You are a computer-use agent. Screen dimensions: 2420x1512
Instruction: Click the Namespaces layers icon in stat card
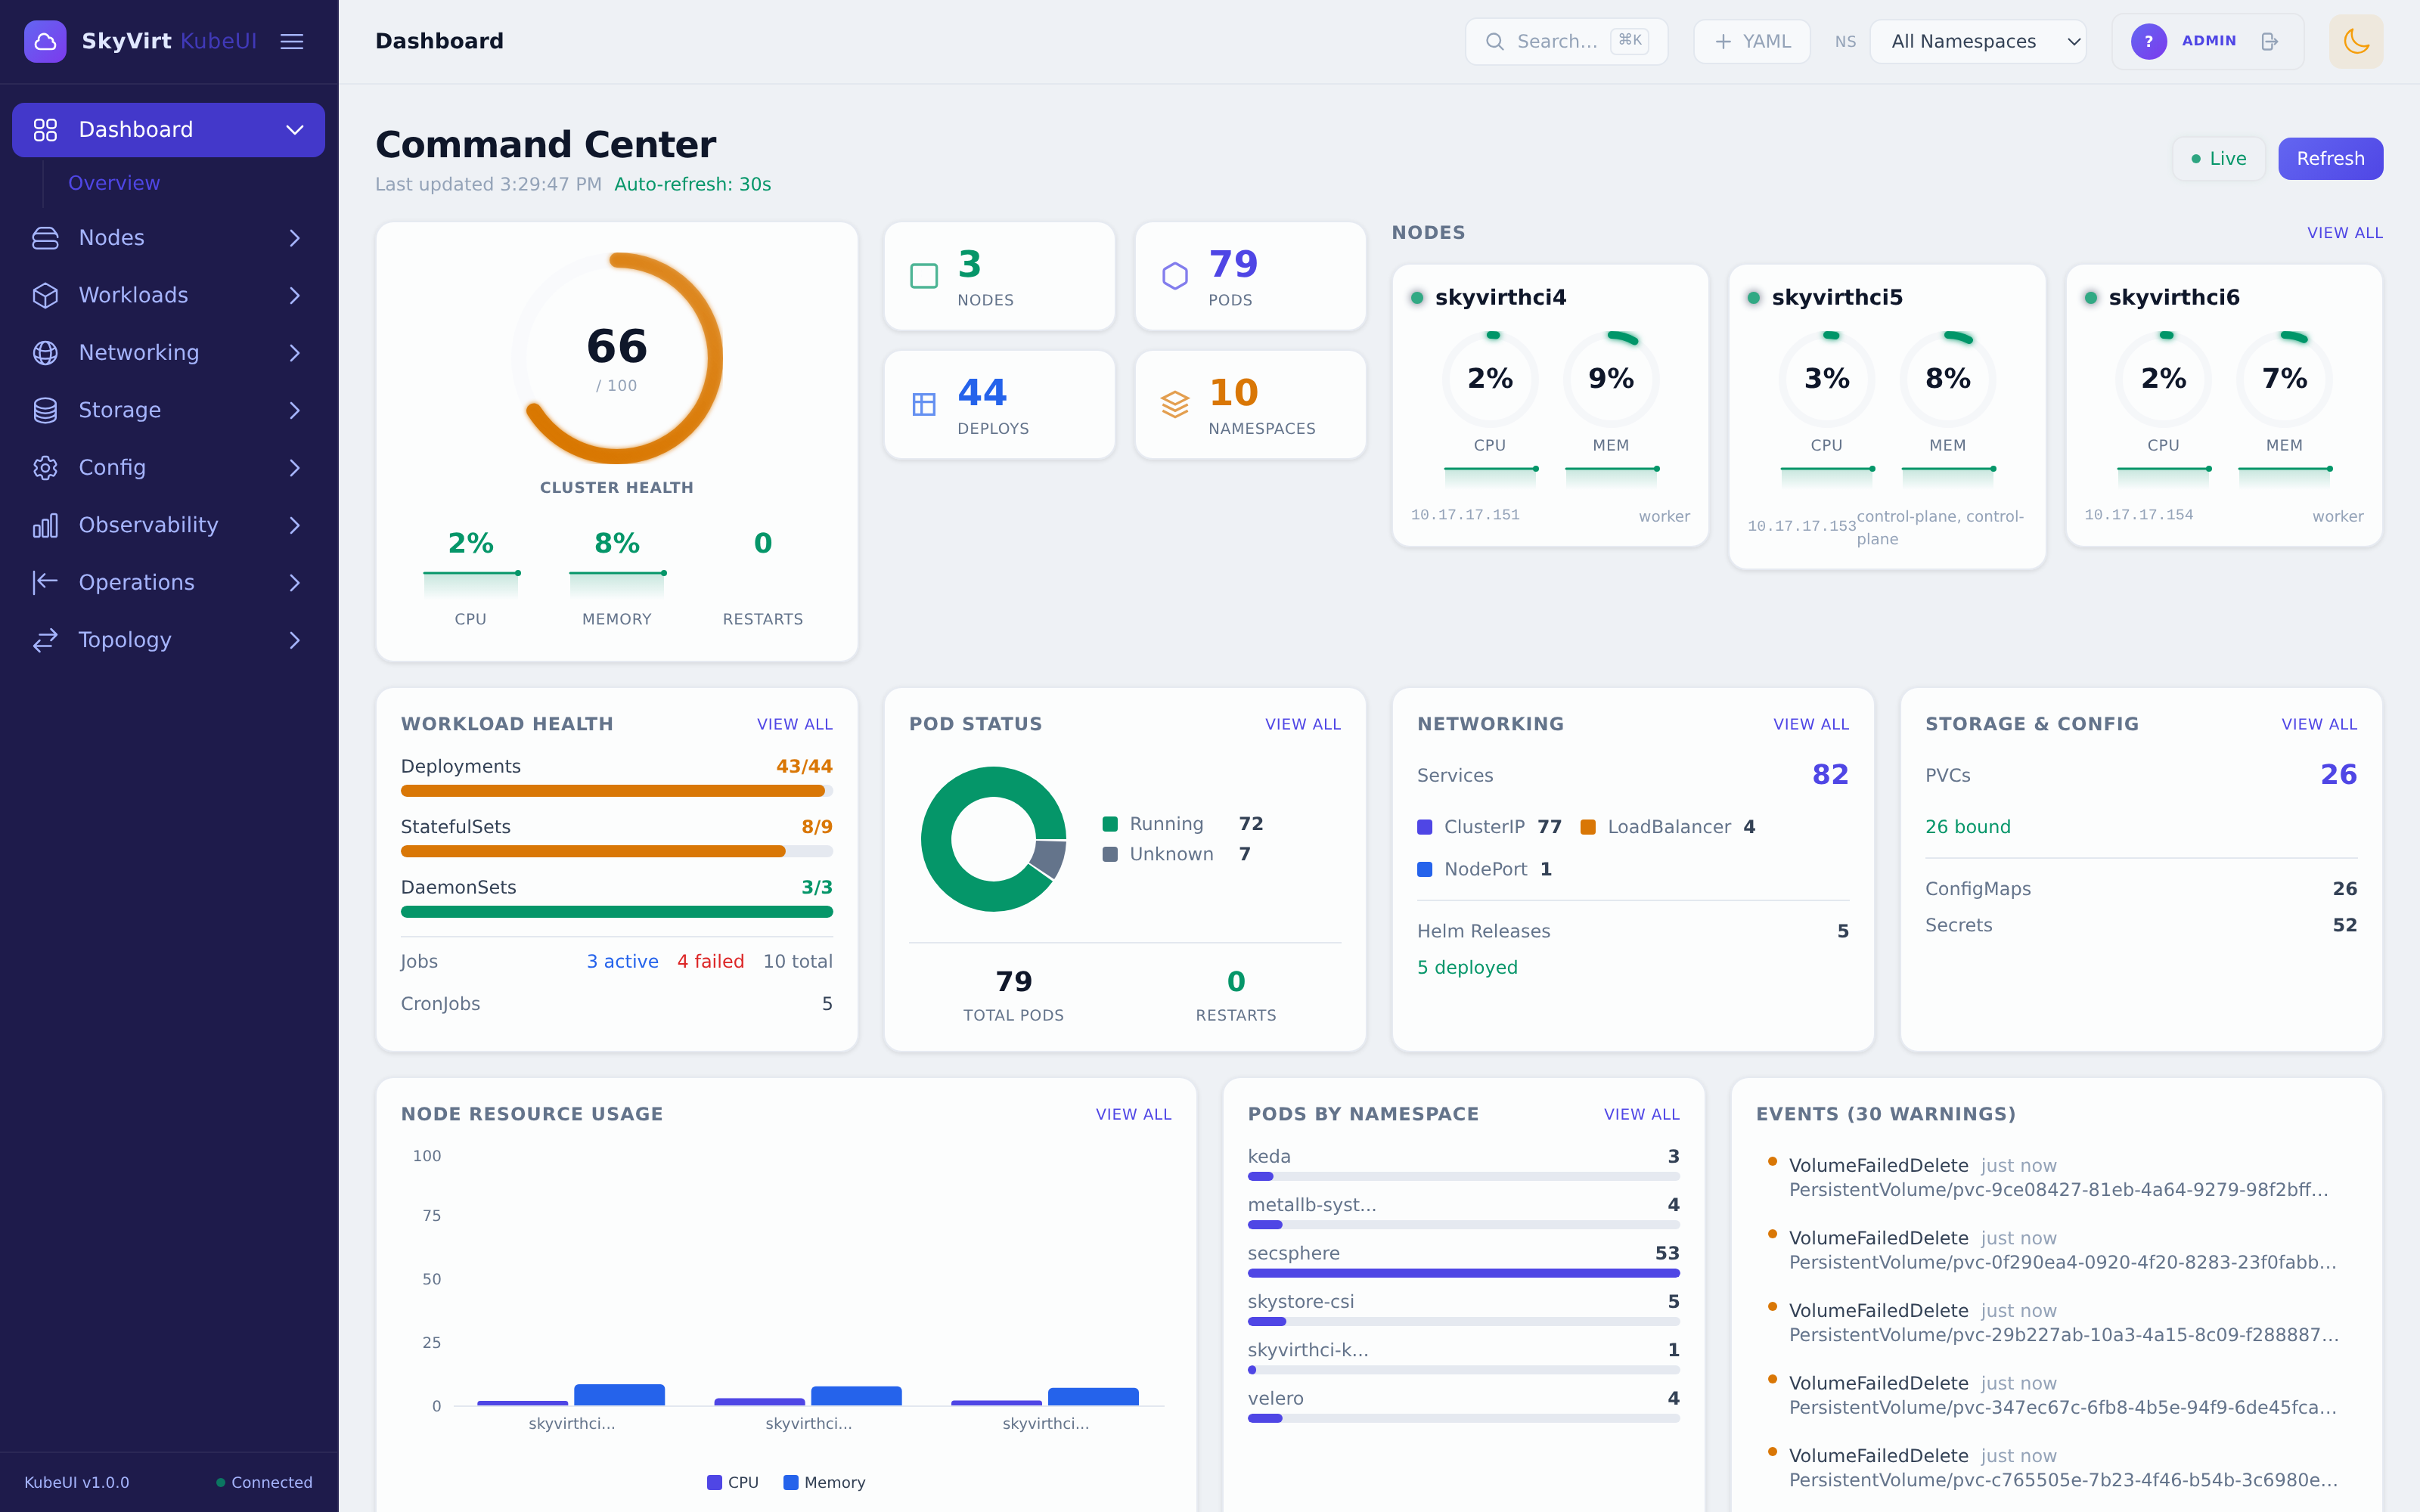(x=1175, y=404)
